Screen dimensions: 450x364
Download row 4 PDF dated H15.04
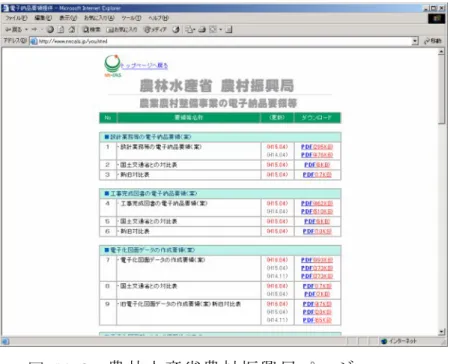click(317, 204)
